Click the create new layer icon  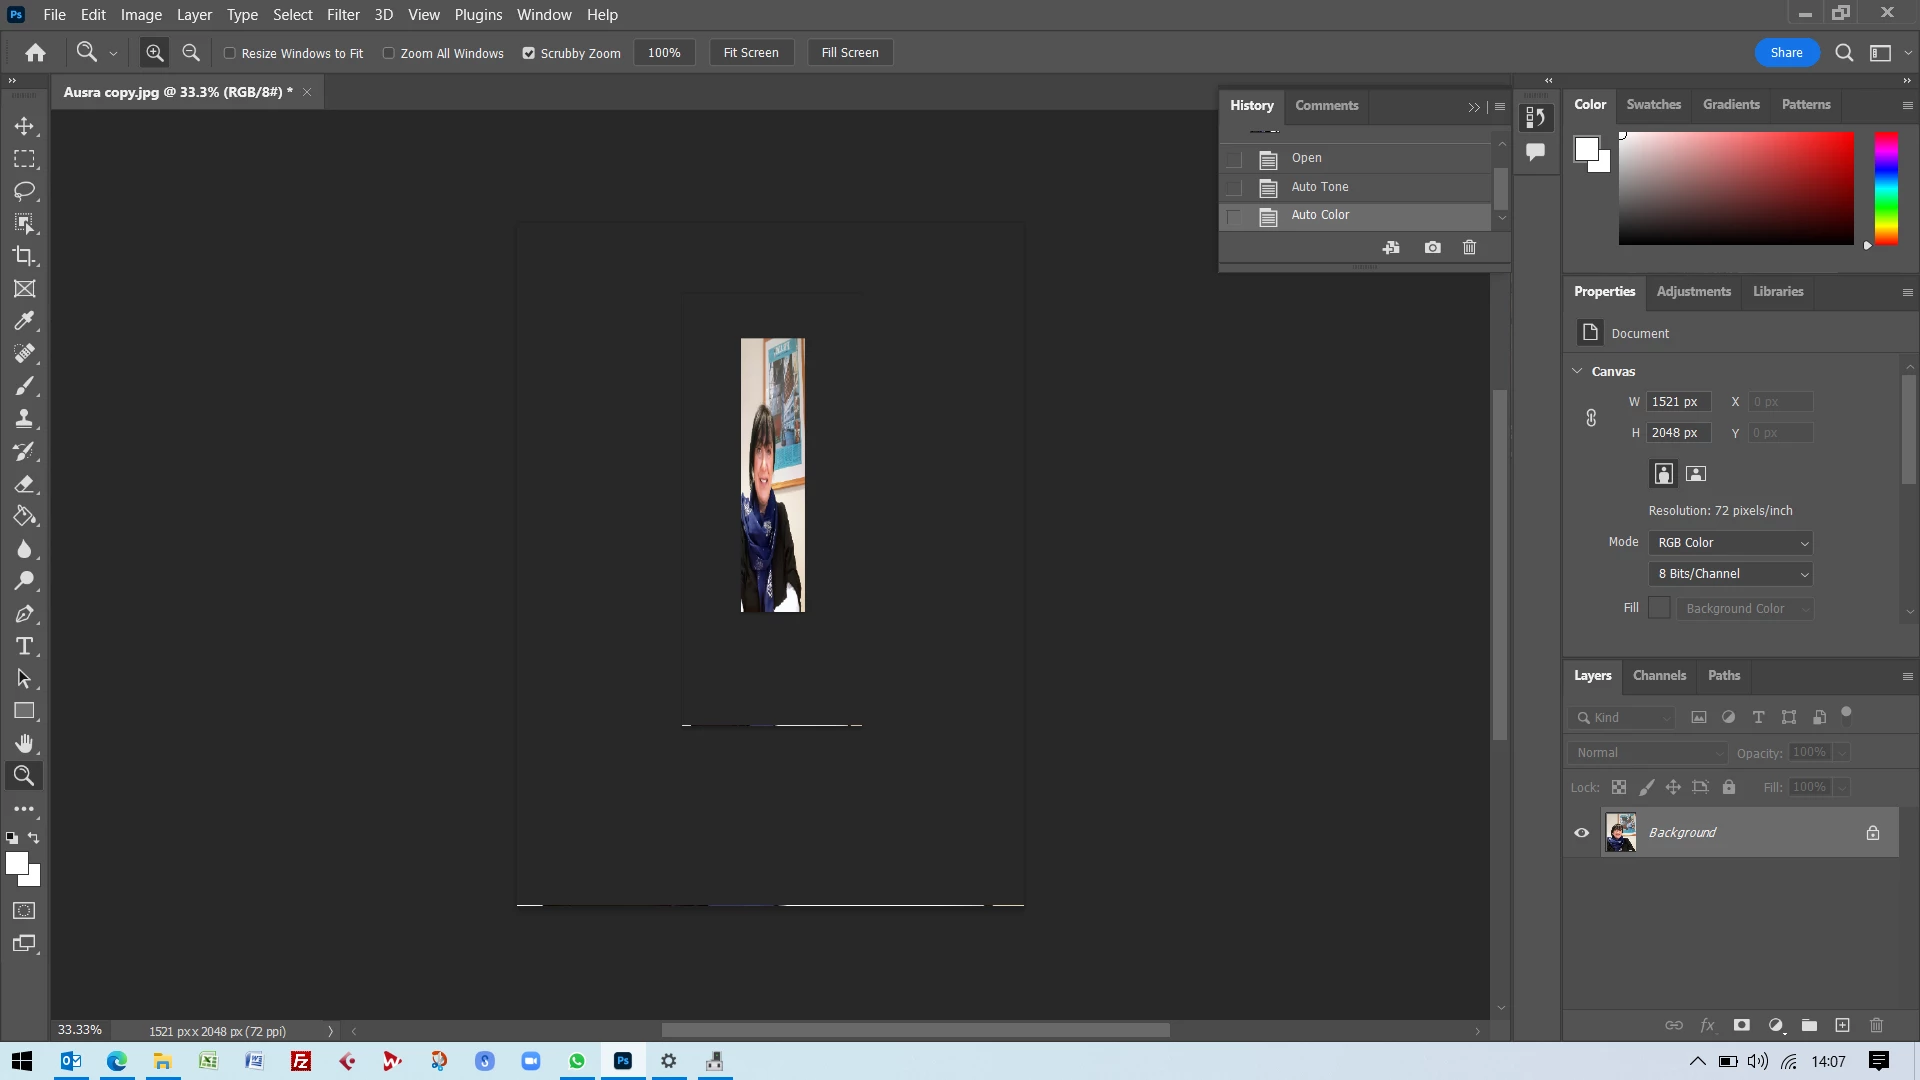point(1842,1025)
